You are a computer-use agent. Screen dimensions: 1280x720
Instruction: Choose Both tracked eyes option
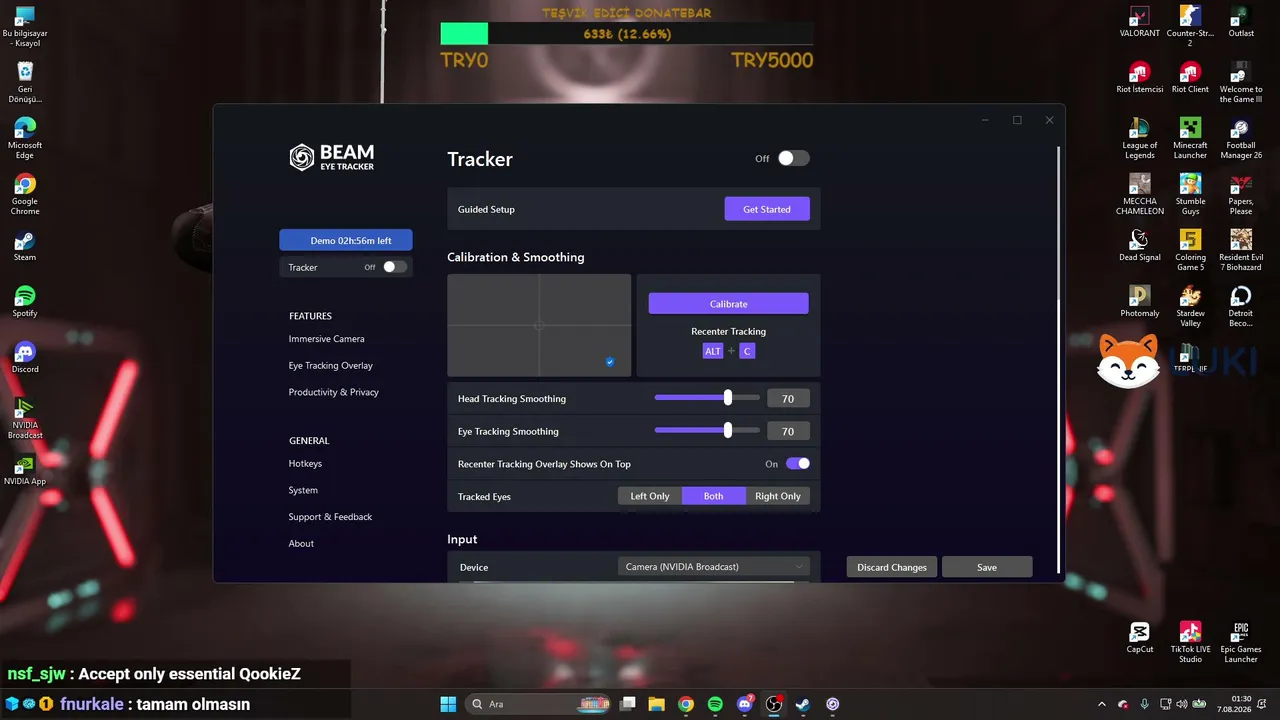point(714,496)
